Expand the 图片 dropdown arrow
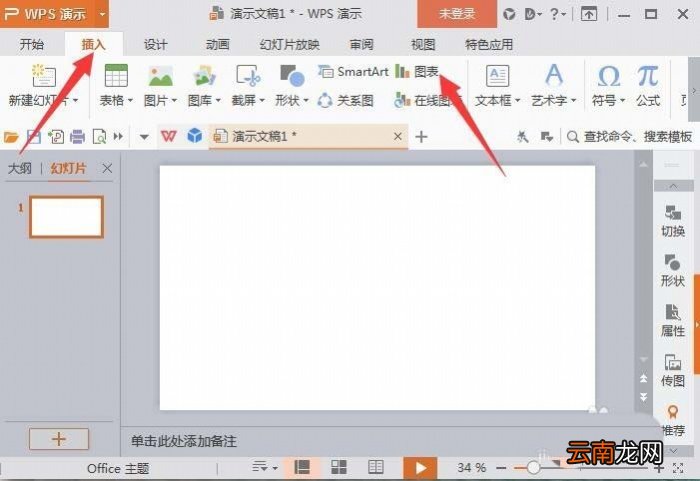700x481 pixels. pos(174,100)
